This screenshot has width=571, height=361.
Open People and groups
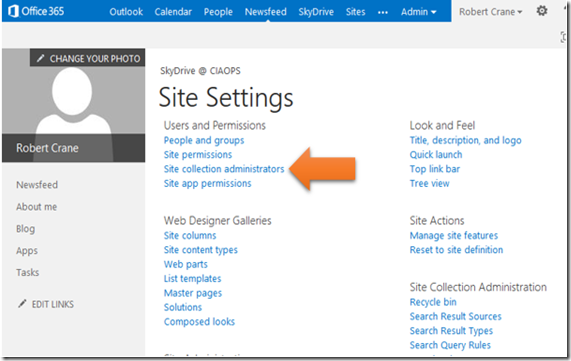tap(204, 140)
